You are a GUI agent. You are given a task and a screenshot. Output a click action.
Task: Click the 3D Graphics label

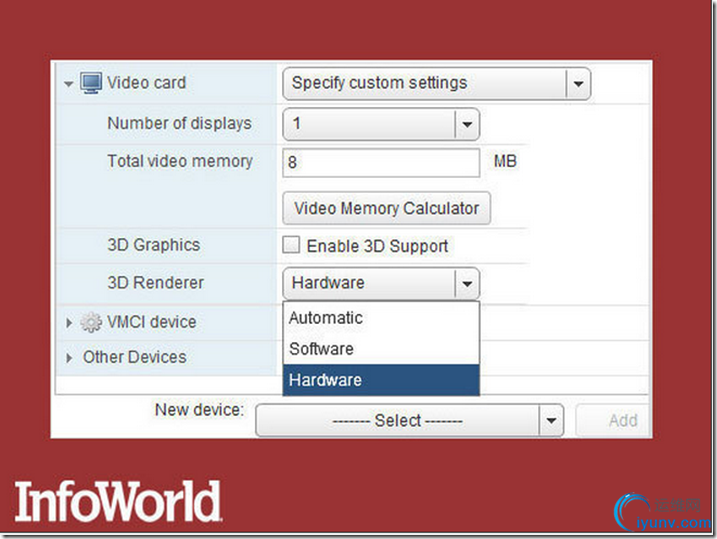click(x=154, y=245)
